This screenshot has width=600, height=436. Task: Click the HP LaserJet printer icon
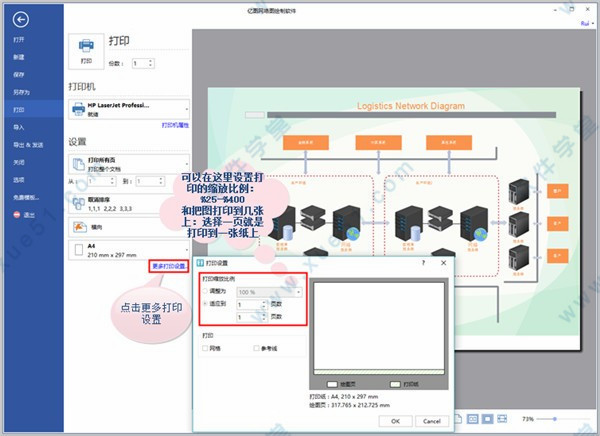[78, 109]
